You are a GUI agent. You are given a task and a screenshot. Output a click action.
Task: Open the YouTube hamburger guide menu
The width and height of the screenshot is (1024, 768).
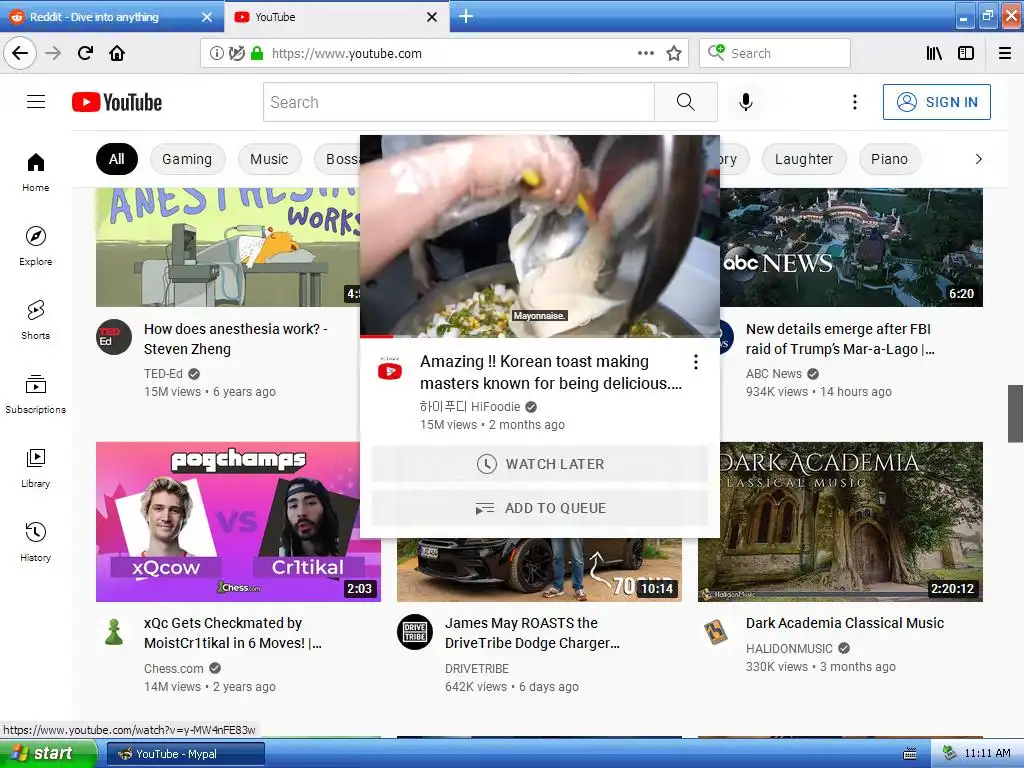click(36, 102)
